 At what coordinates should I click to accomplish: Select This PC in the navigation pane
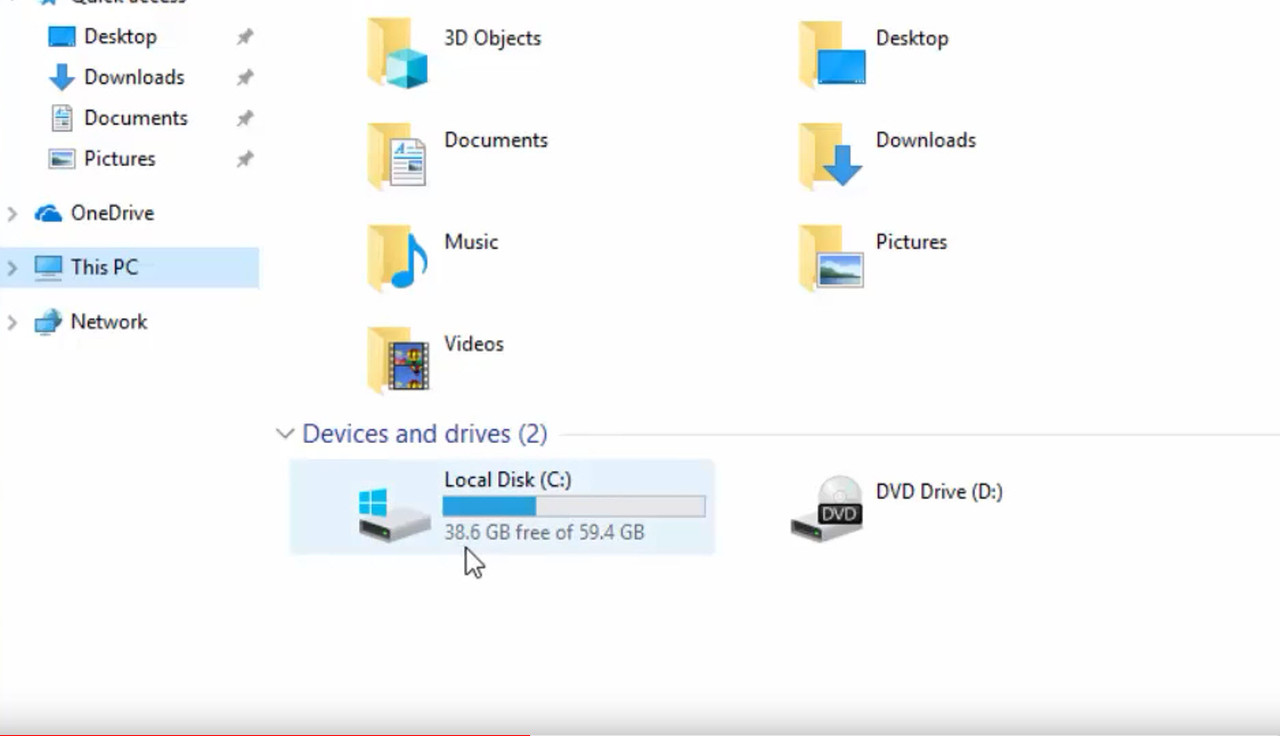[103, 267]
